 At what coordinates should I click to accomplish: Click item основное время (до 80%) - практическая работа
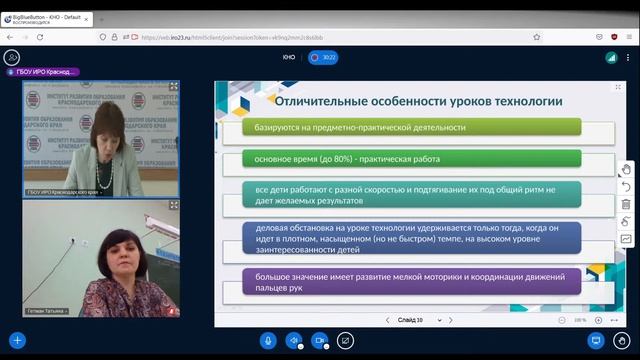point(411,159)
